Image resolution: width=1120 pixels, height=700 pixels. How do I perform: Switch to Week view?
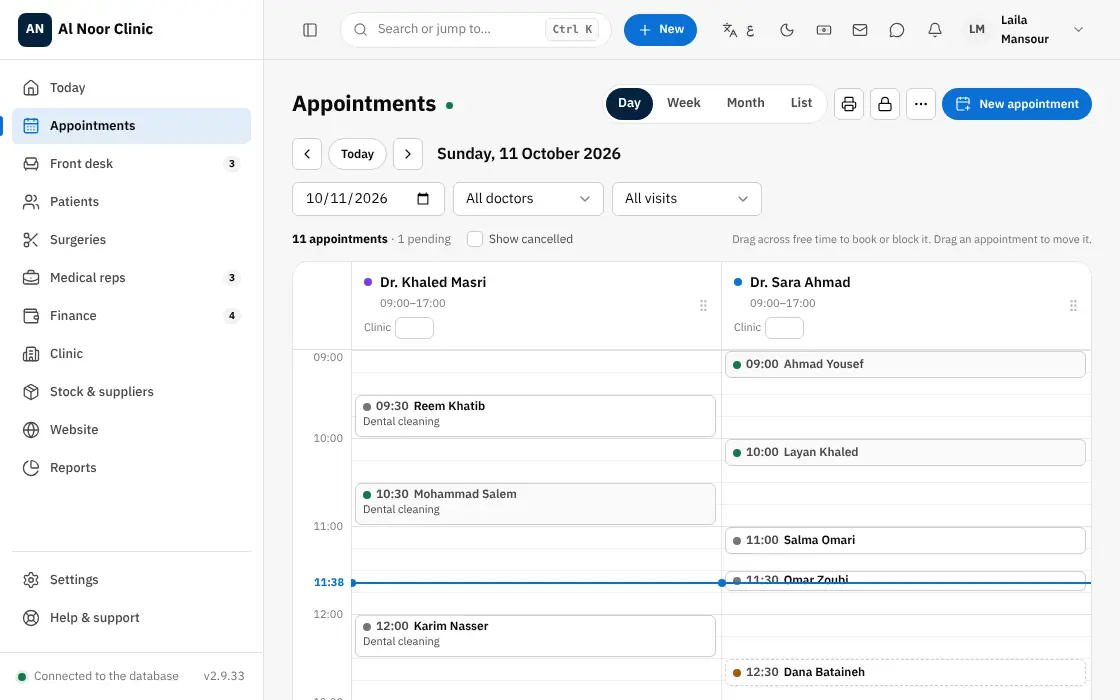(x=684, y=104)
